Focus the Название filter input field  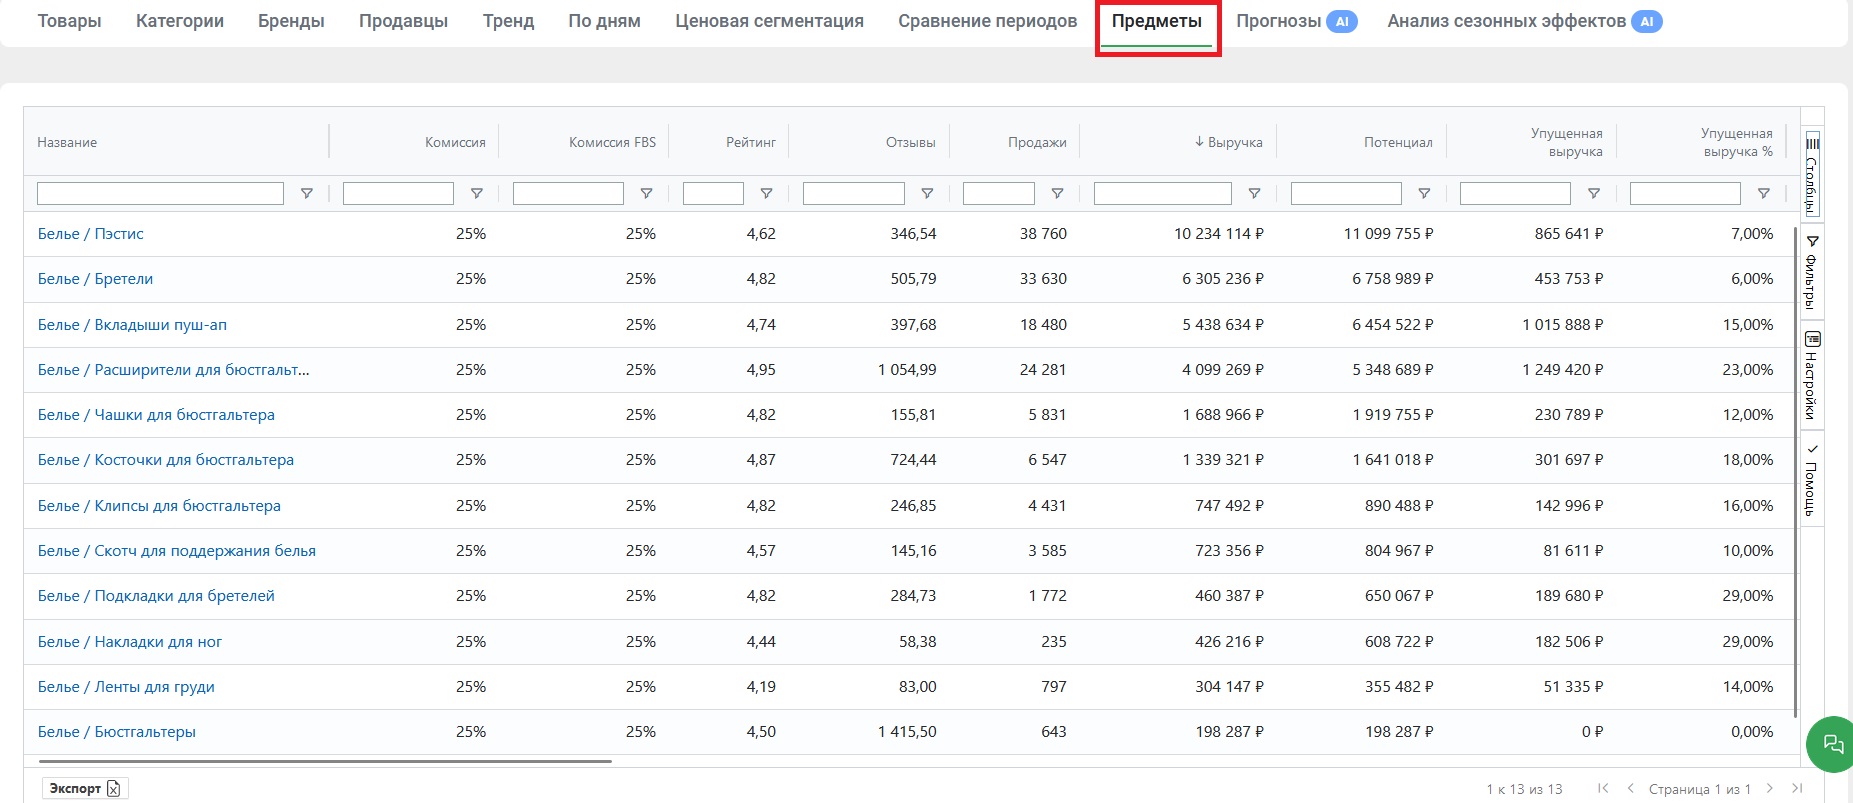[160, 194]
